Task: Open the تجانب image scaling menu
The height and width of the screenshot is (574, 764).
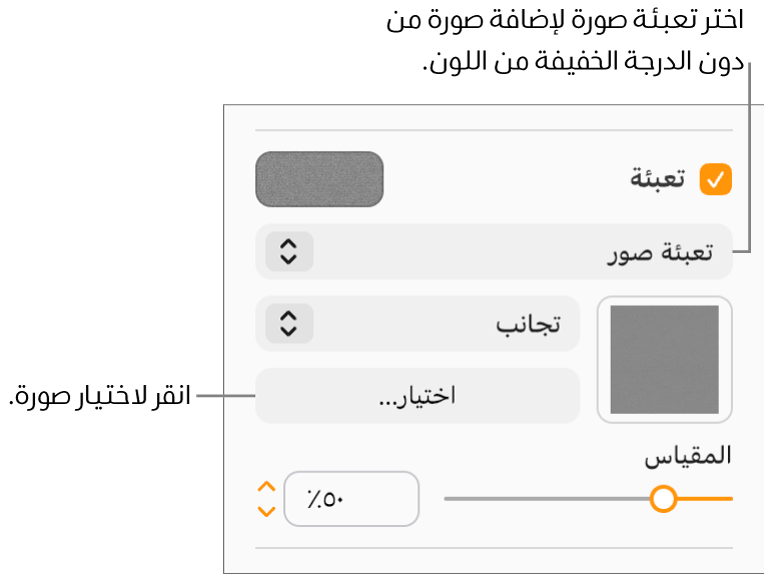Action: tap(418, 324)
